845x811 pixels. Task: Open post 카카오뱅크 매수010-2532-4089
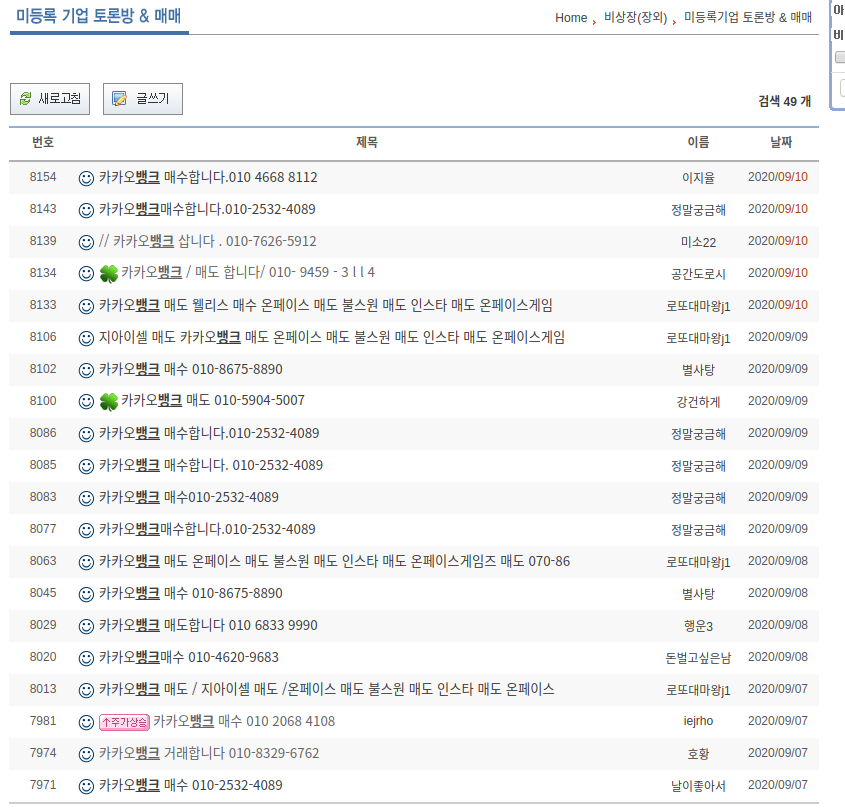pos(189,497)
